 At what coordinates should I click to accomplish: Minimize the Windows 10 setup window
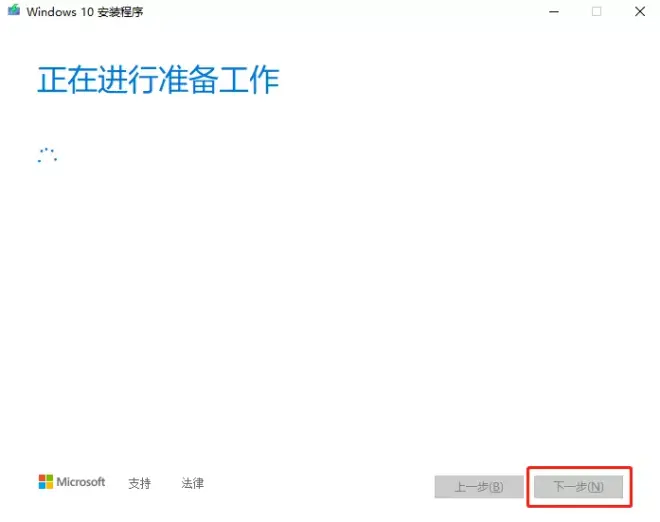pyautogui.click(x=554, y=12)
